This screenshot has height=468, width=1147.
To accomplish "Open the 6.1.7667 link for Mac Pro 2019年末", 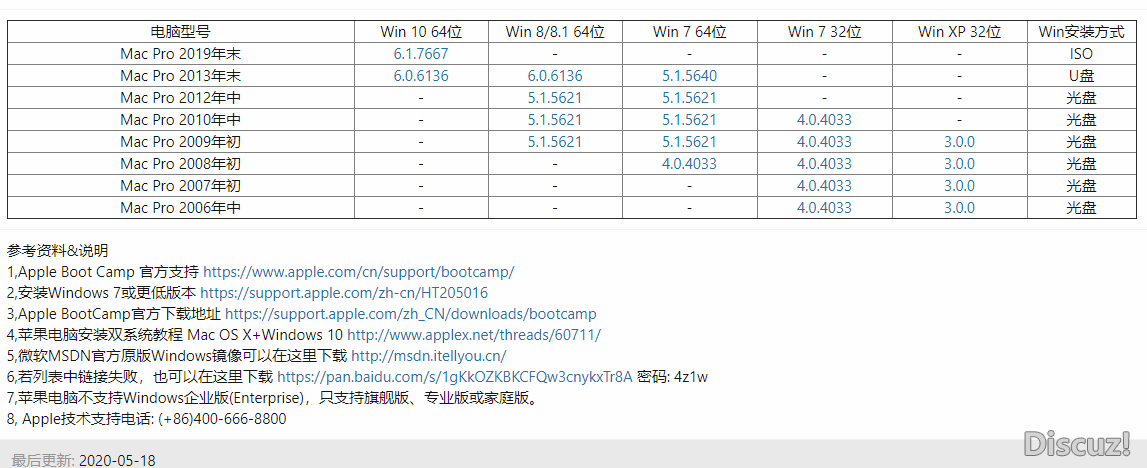I will [421, 54].
